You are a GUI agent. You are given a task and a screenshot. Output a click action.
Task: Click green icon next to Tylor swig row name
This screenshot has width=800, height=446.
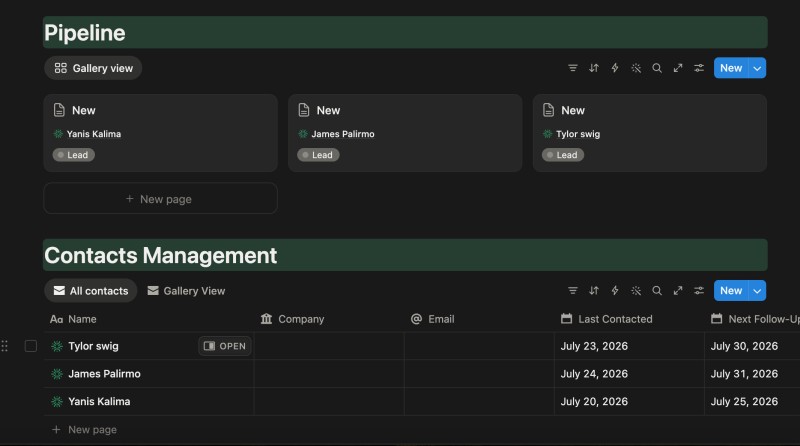pyautogui.click(x=57, y=346)
